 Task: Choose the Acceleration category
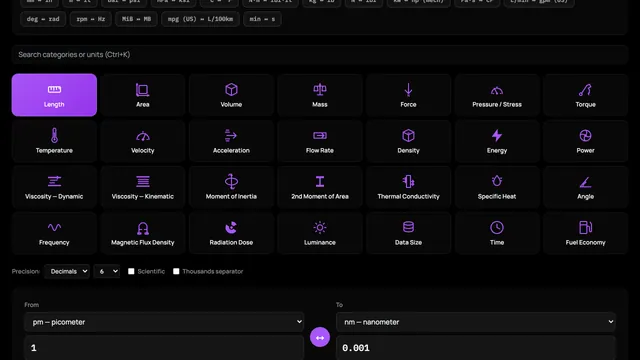231,141
